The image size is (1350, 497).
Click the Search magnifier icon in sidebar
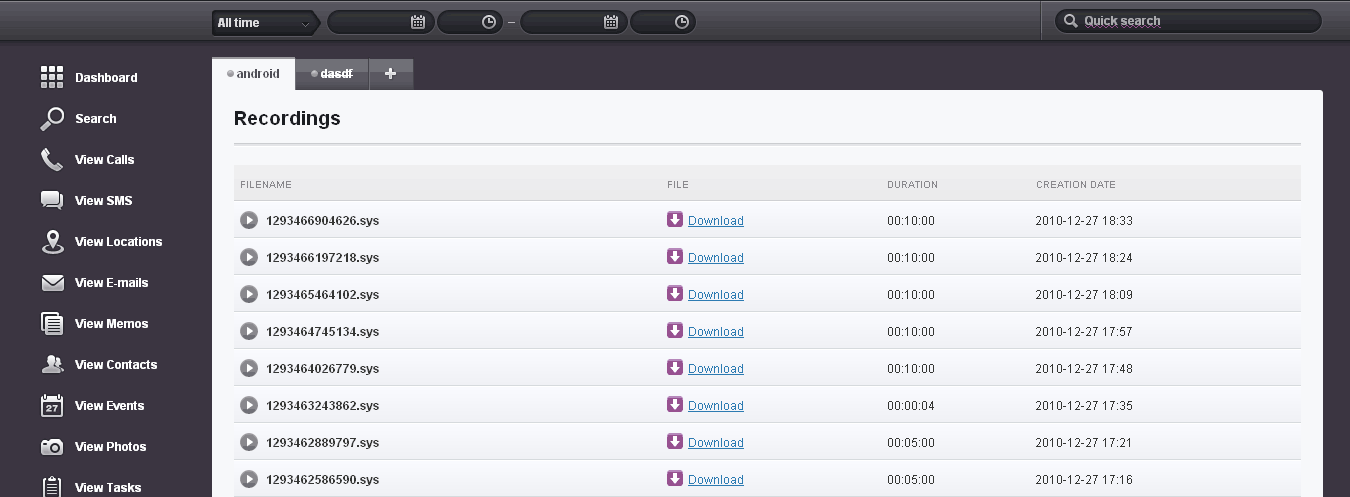52,119
